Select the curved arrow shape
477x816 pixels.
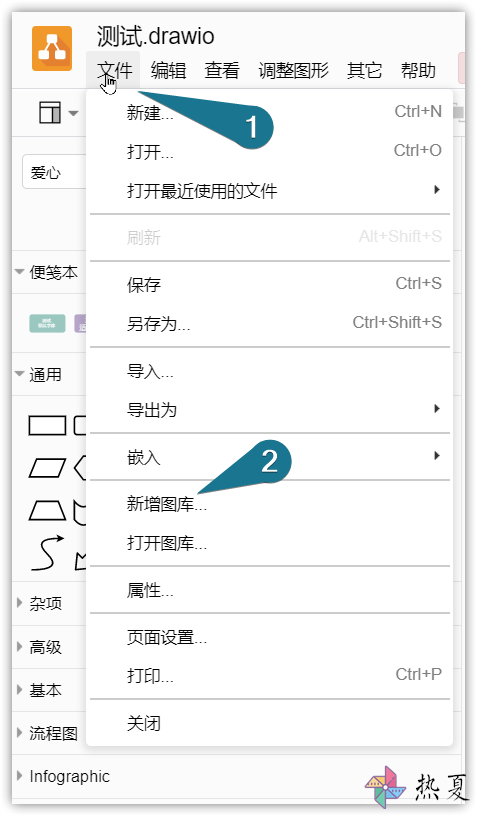47,552
